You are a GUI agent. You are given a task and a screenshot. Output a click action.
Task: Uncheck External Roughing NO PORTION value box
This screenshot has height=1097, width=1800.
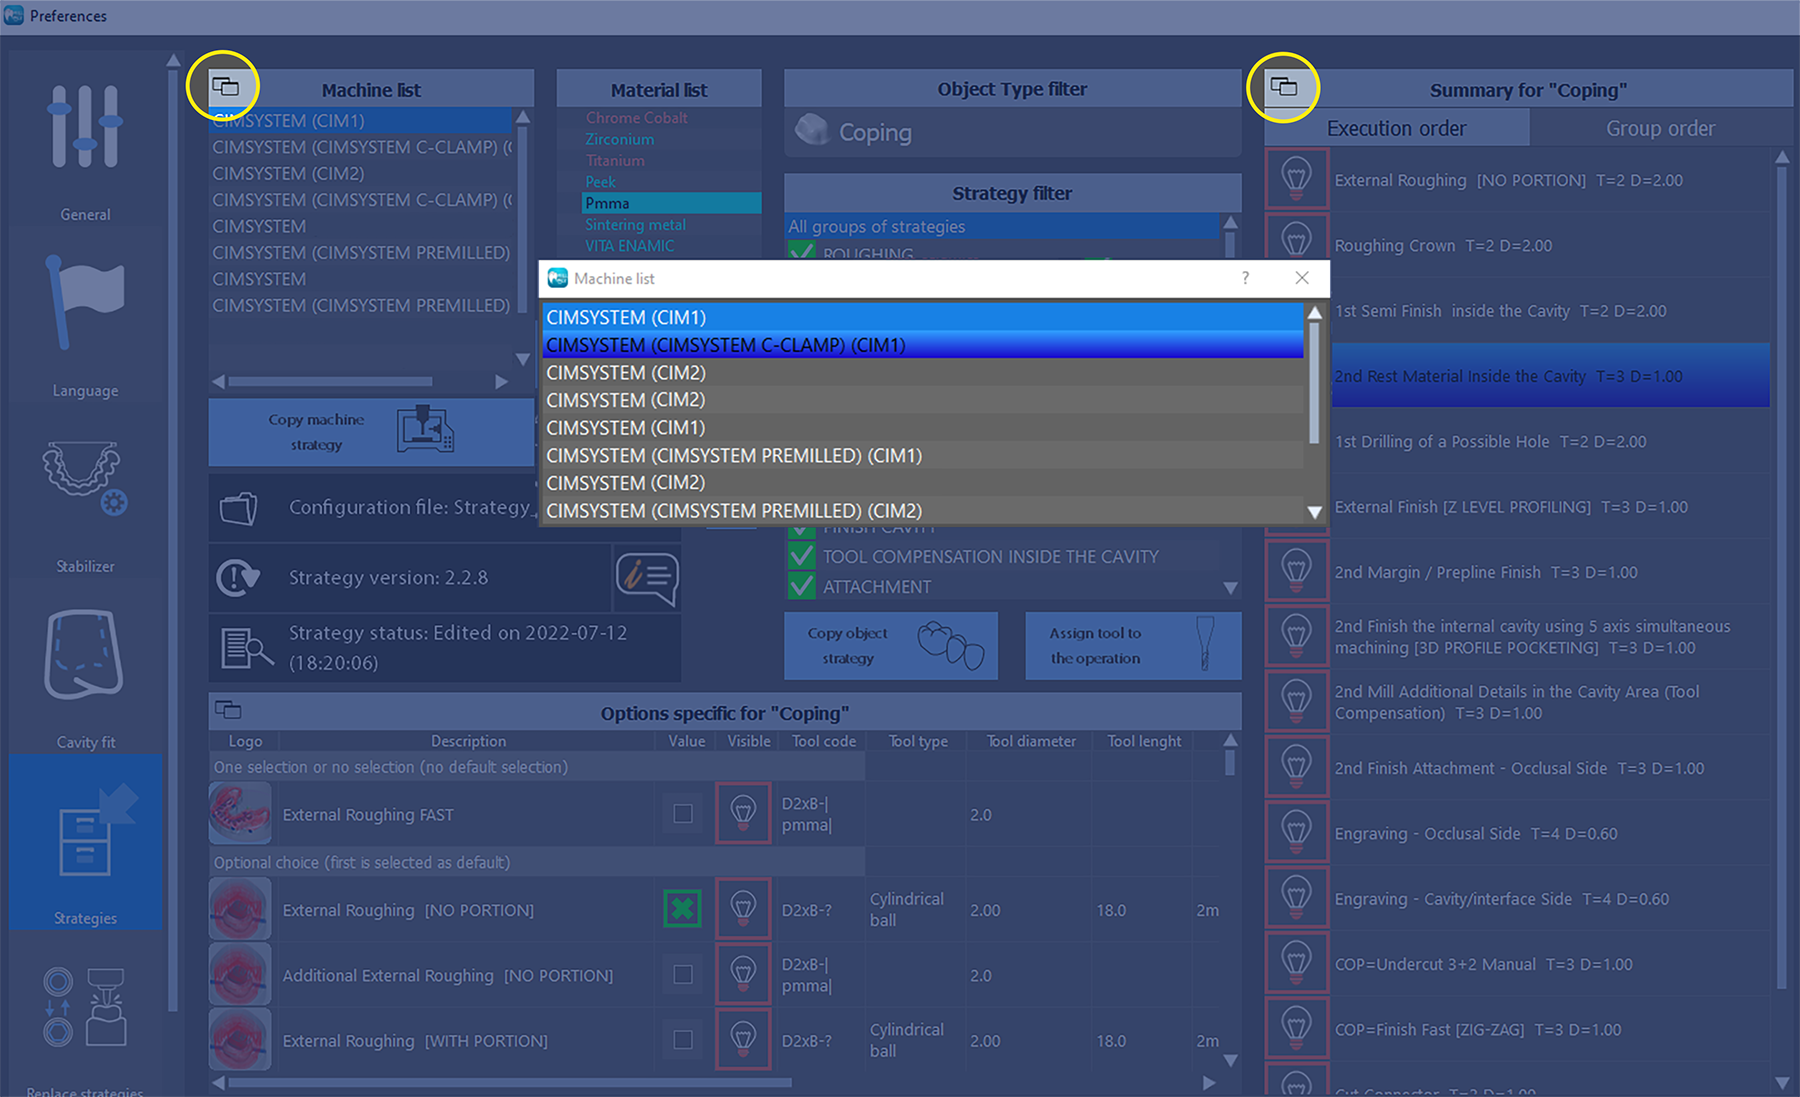coord(683,909)
